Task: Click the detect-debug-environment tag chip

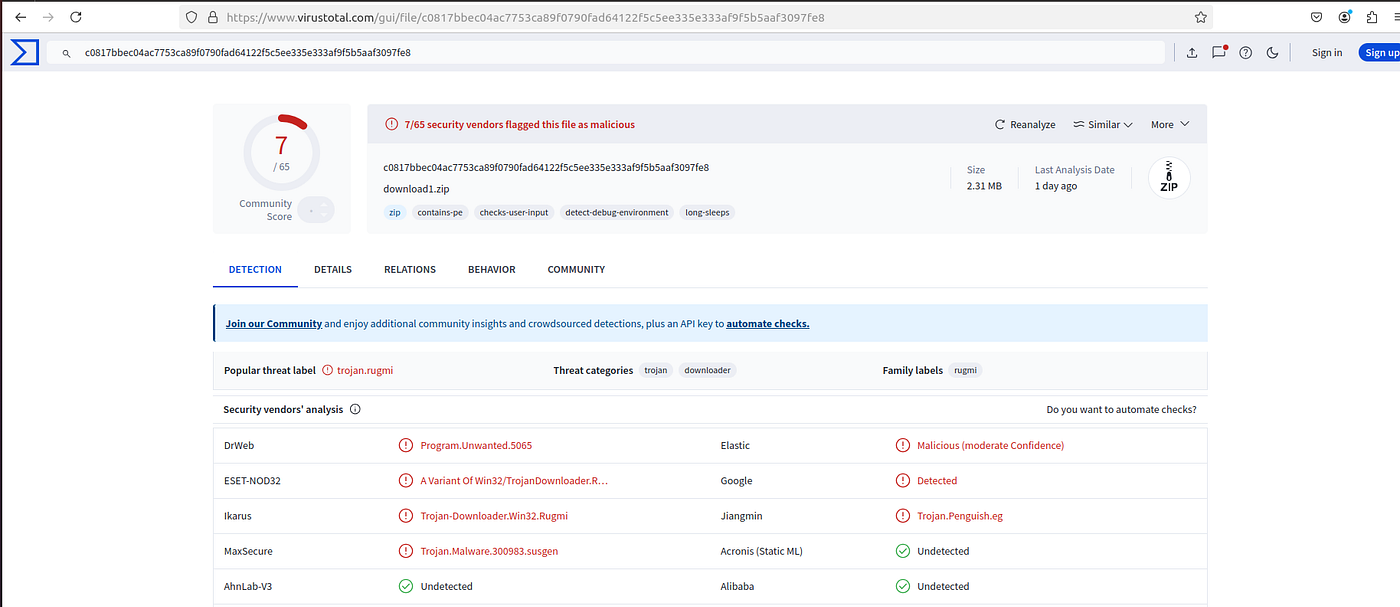Action: tap(617, 212)
